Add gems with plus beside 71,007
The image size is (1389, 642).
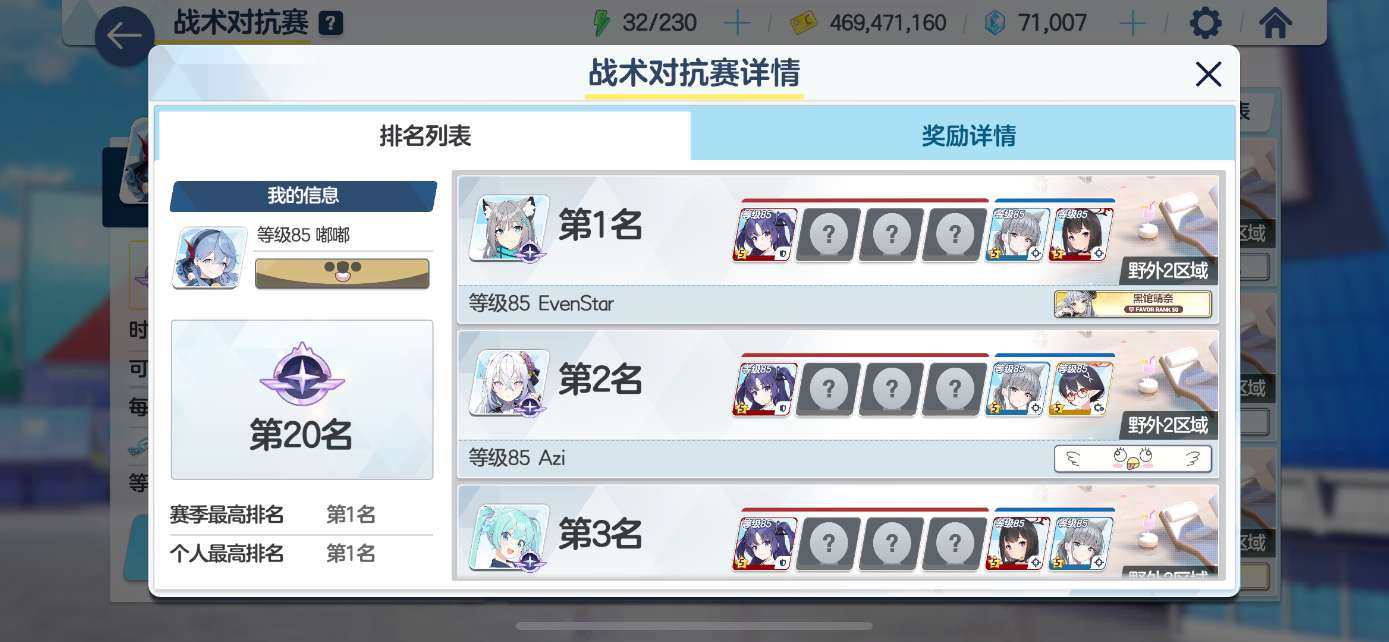[x=1132, y=22]
